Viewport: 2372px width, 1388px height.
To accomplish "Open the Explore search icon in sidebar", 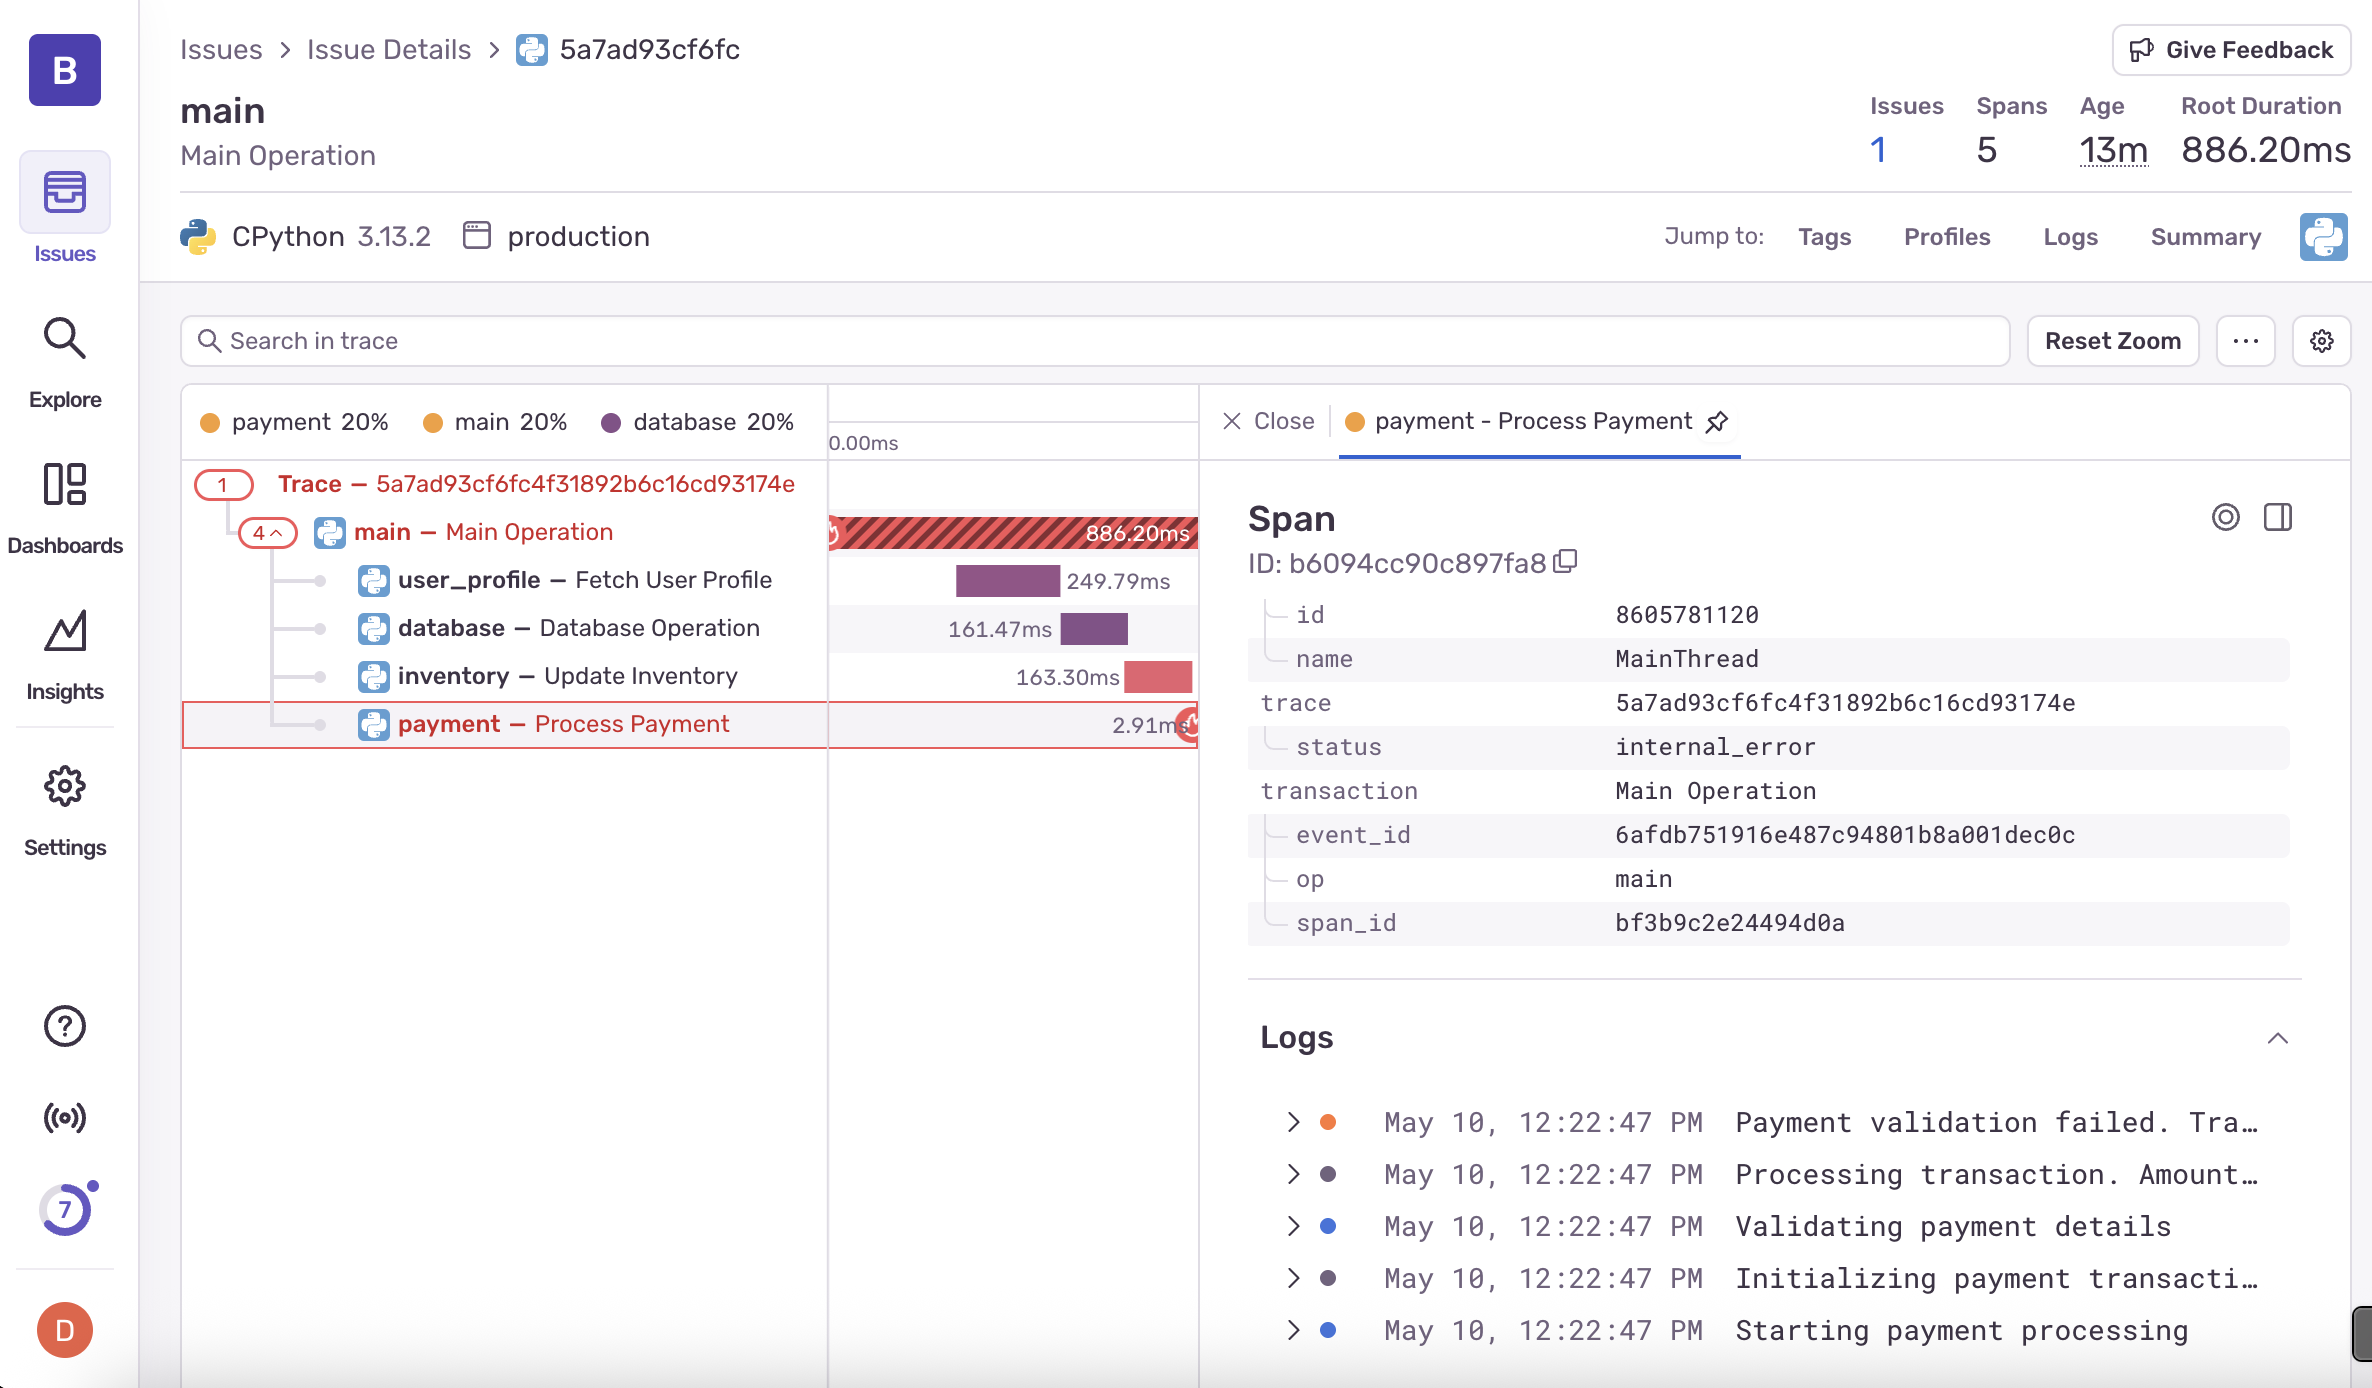I will (64, 340).
